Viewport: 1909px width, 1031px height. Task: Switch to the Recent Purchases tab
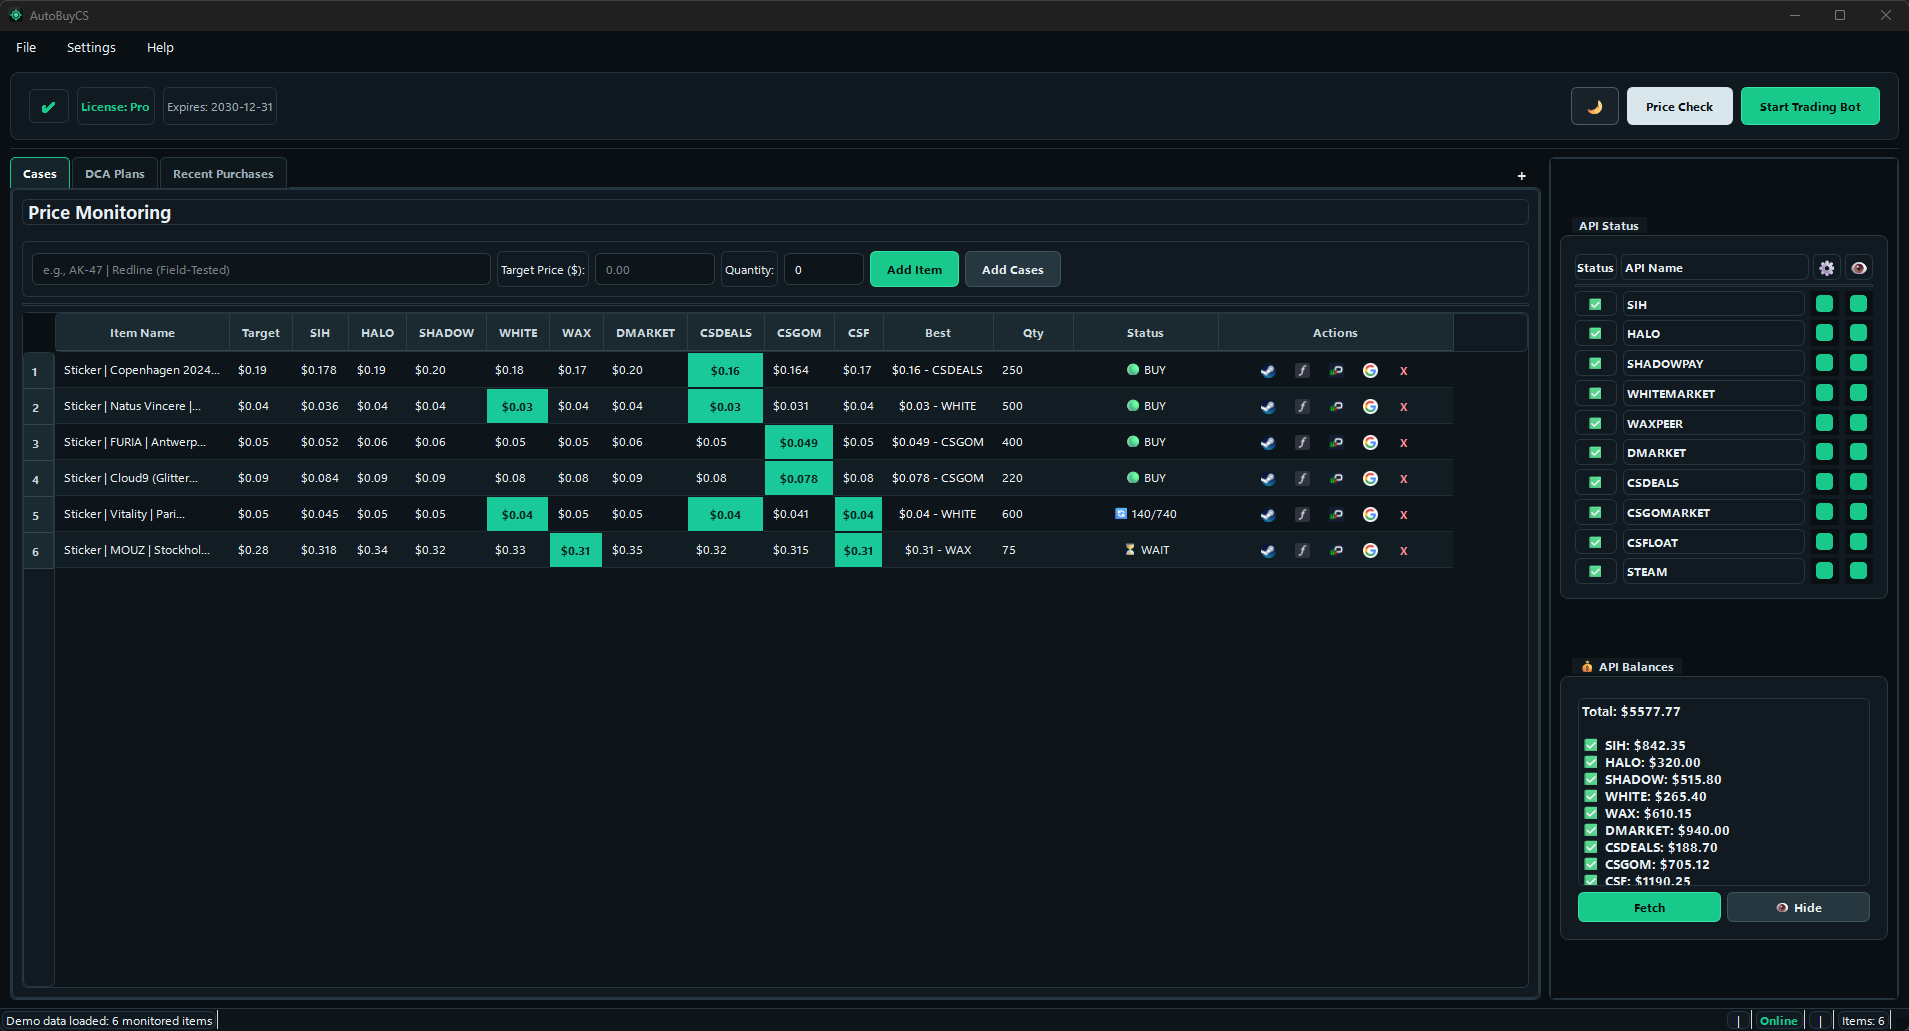(x=223, y=173)
